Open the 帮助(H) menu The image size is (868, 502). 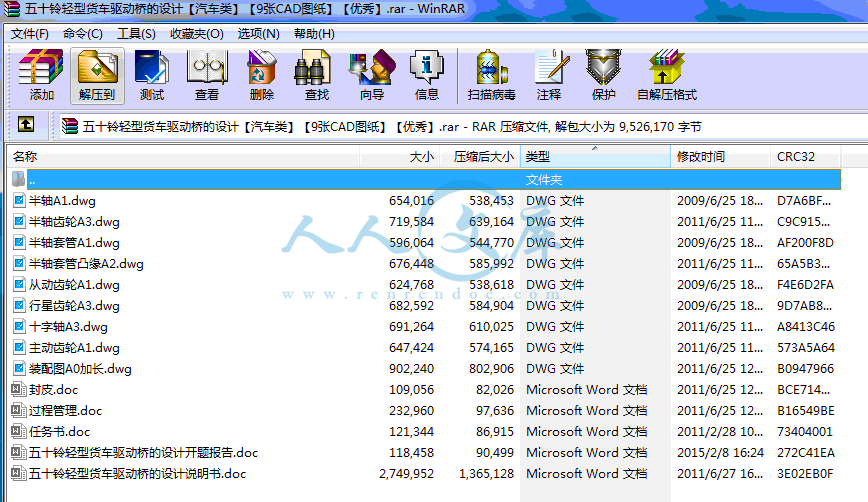[314, 34]
